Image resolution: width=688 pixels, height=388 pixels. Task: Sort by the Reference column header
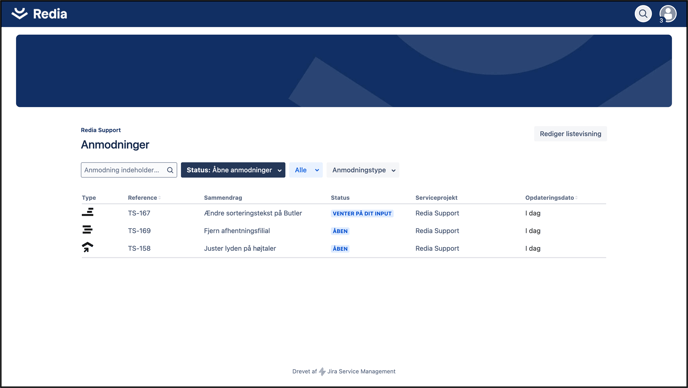coord(144,198)
